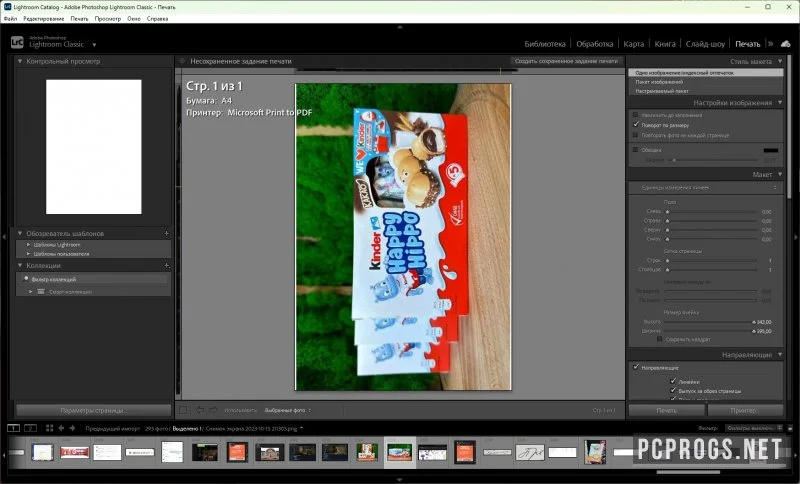This screenshot has height=484, width=800.
Task: Go back using filmstrip left arrow
Action: click(61, 428)
